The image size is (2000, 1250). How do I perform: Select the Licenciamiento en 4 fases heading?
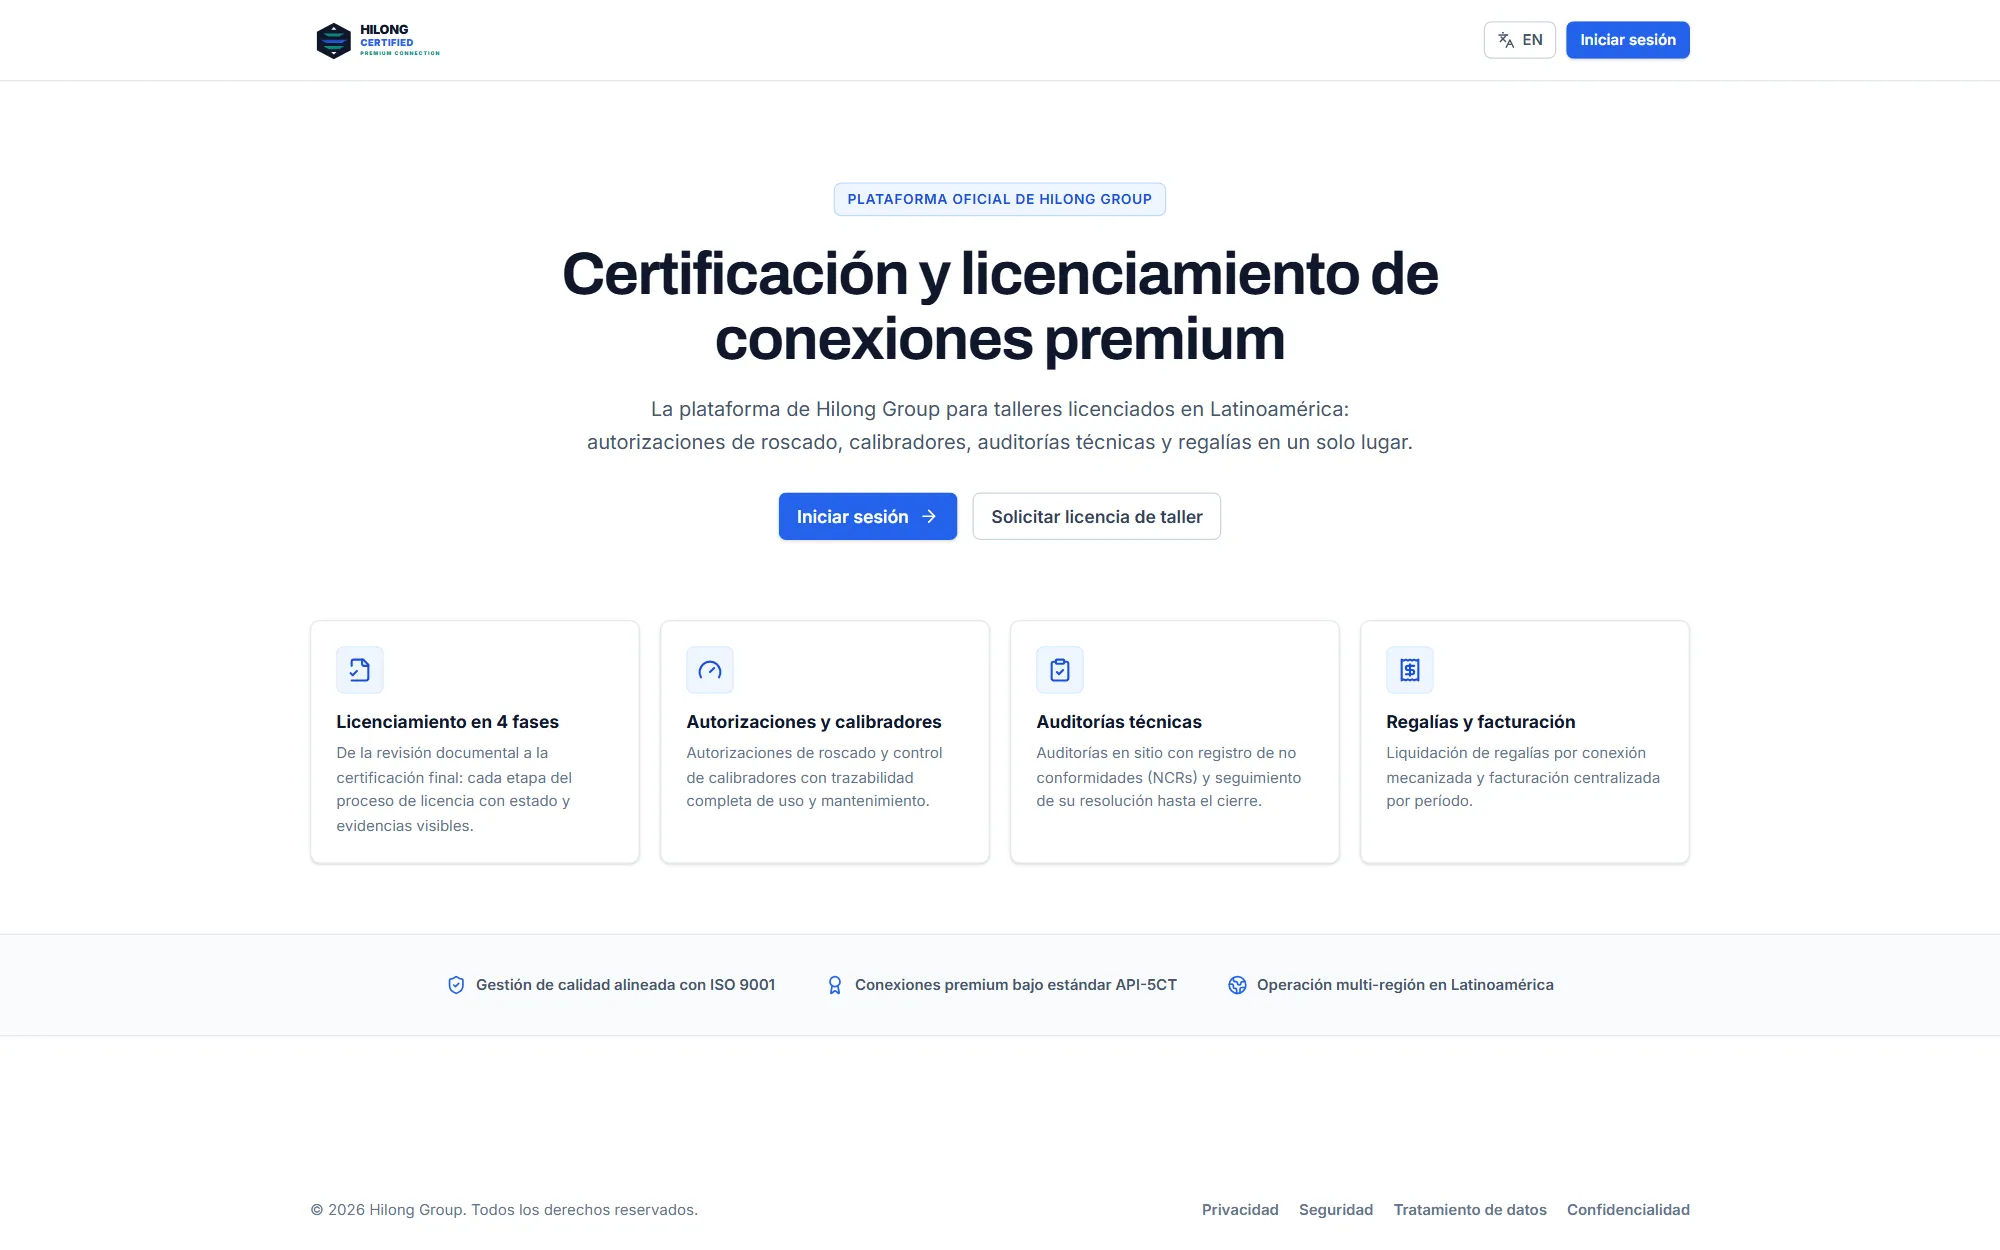tap(447, 722)
